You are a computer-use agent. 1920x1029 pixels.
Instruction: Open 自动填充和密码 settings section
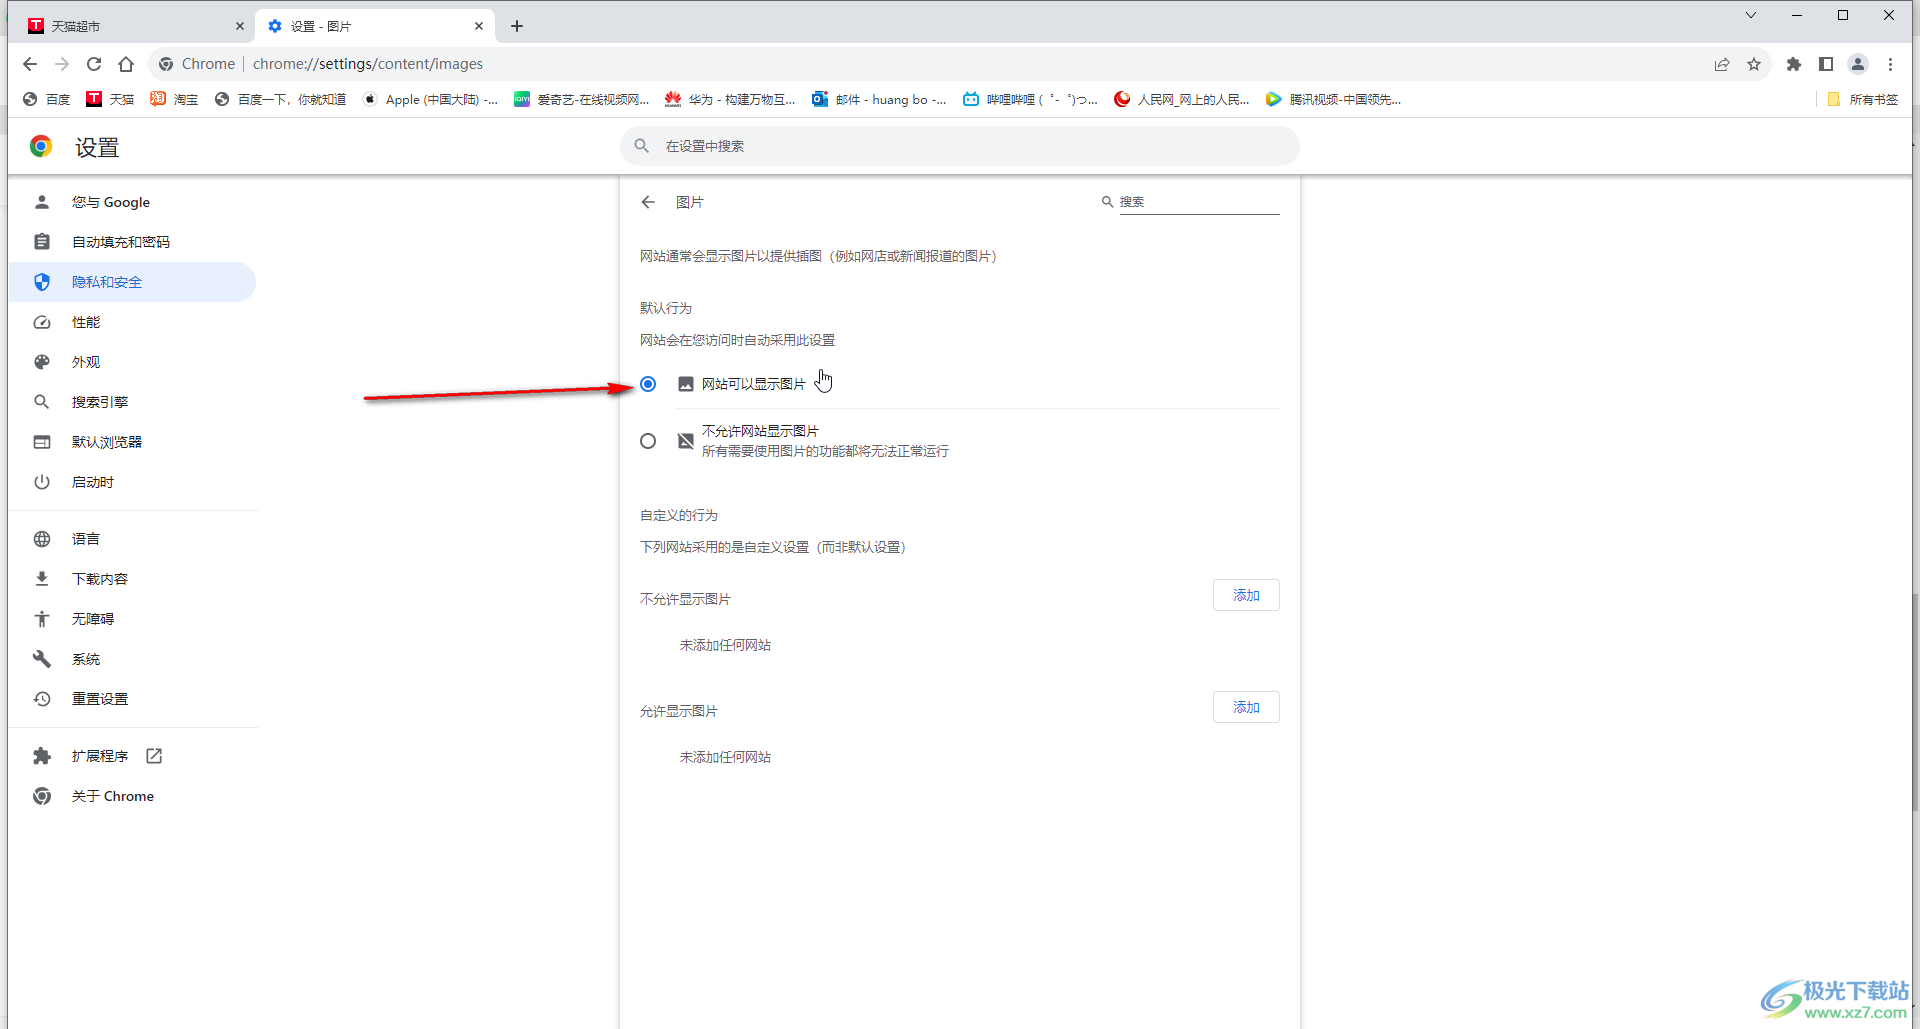[132, 242]
